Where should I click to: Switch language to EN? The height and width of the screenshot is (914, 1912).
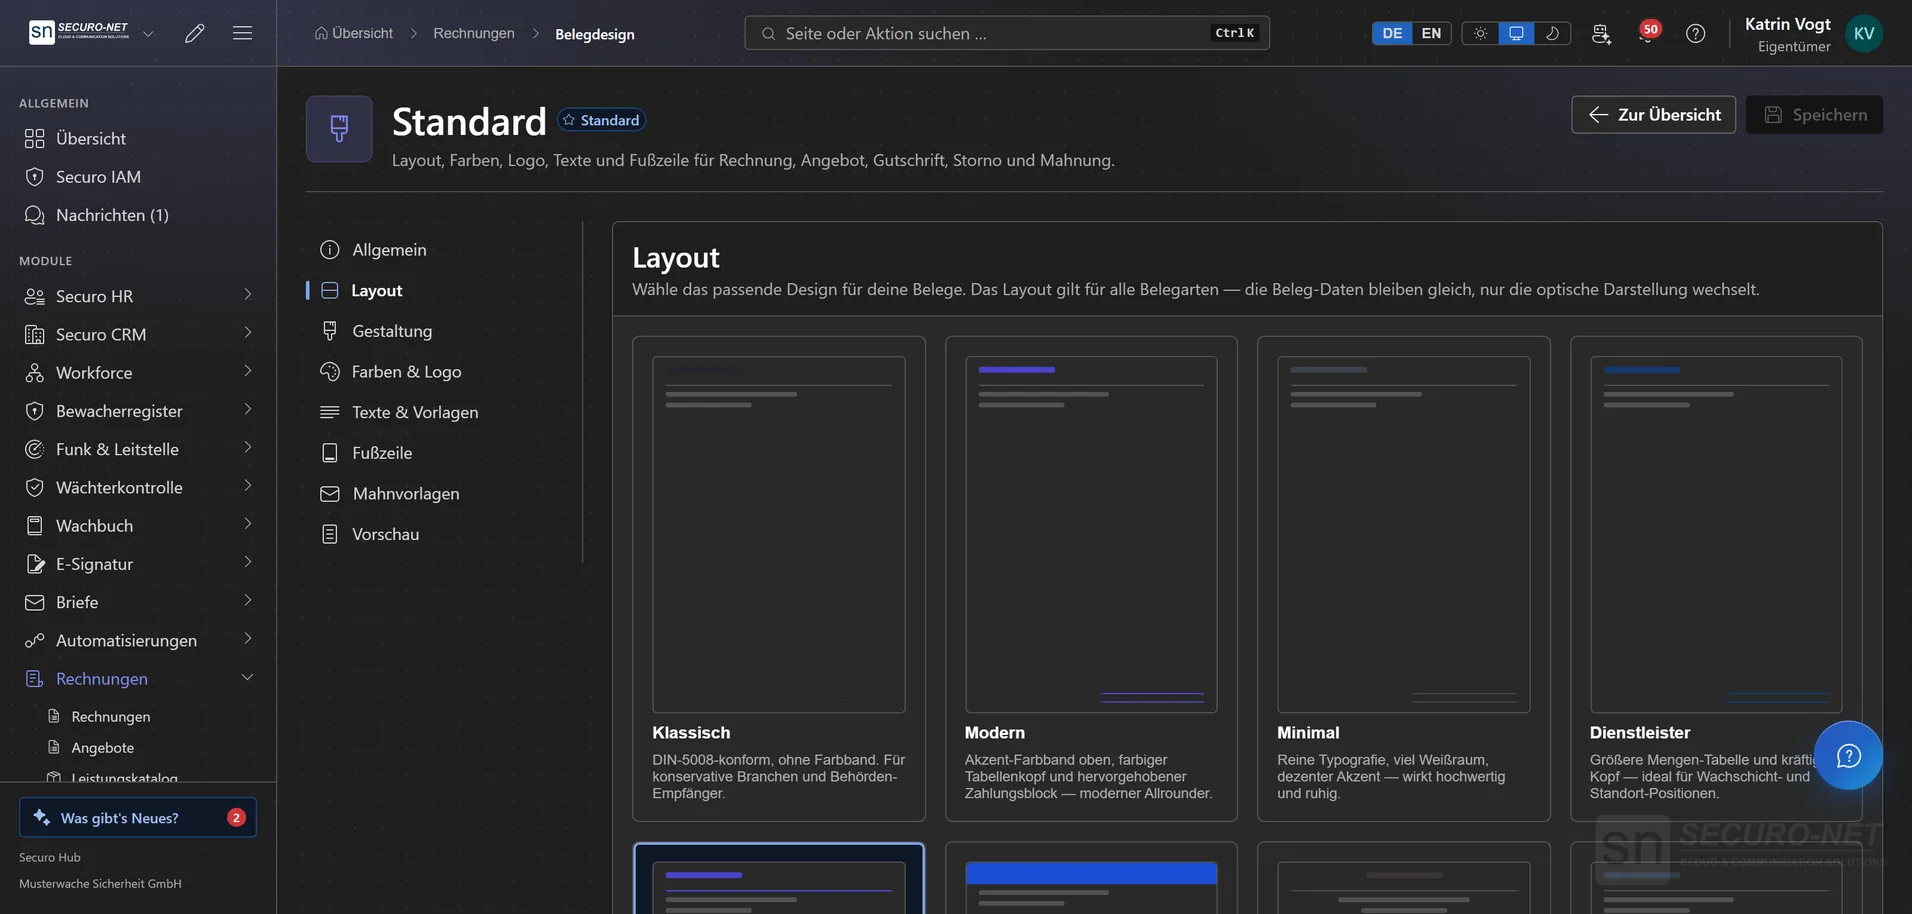1431,33
